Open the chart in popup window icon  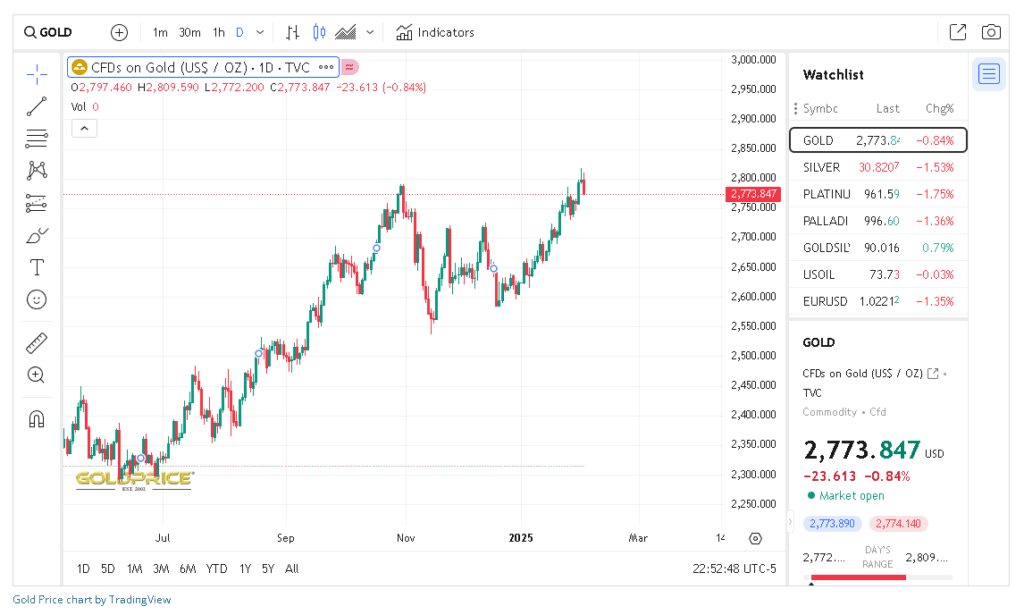click(958, 32)
